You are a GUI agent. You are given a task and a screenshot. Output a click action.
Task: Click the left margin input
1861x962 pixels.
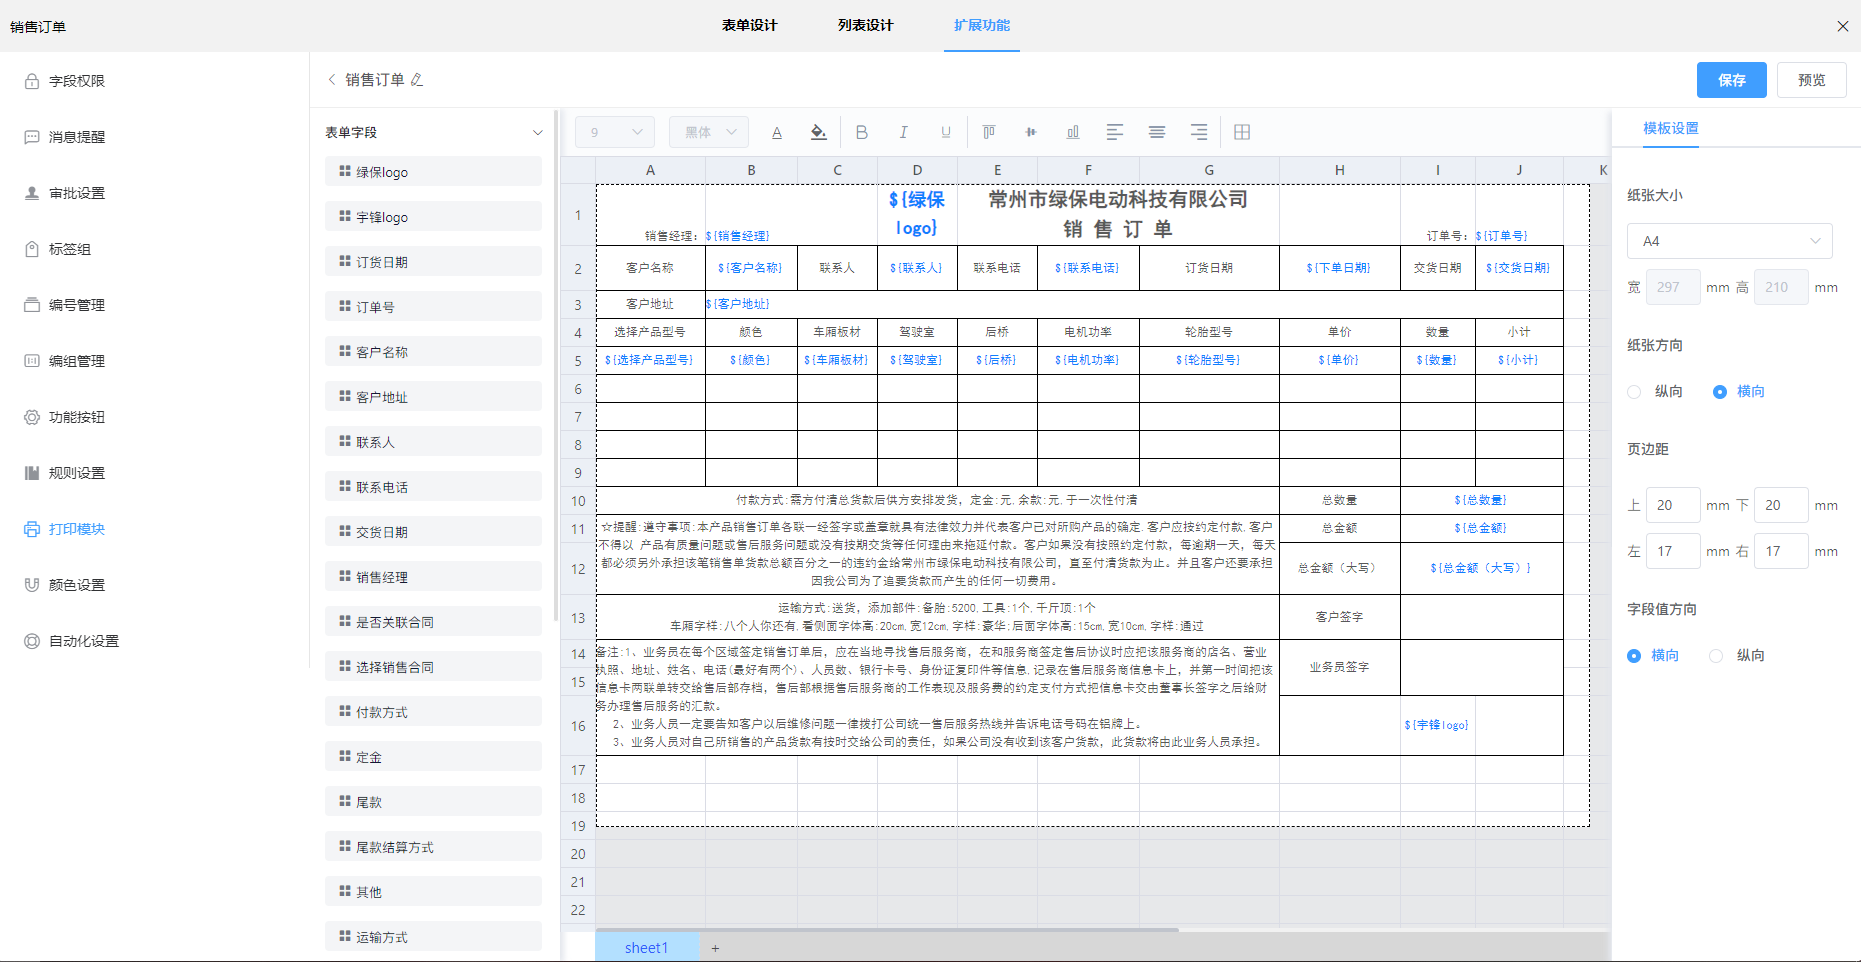point(1673,551)
